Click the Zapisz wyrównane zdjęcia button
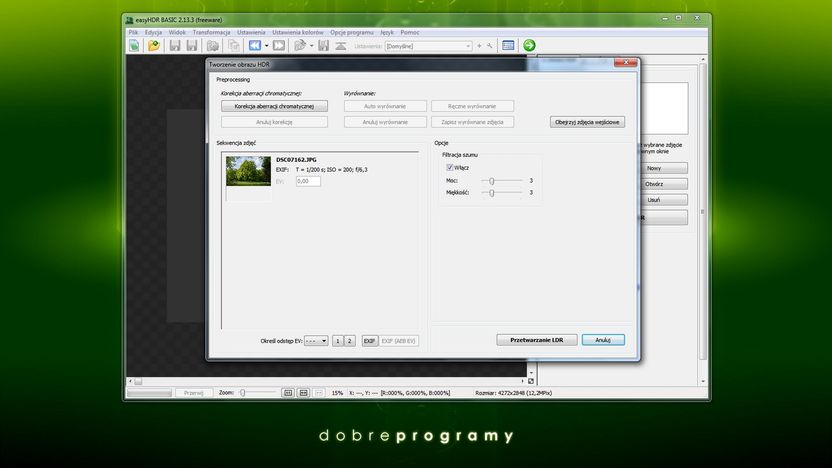The height and width of the screenshot is (468, 832). click(472, 122)
